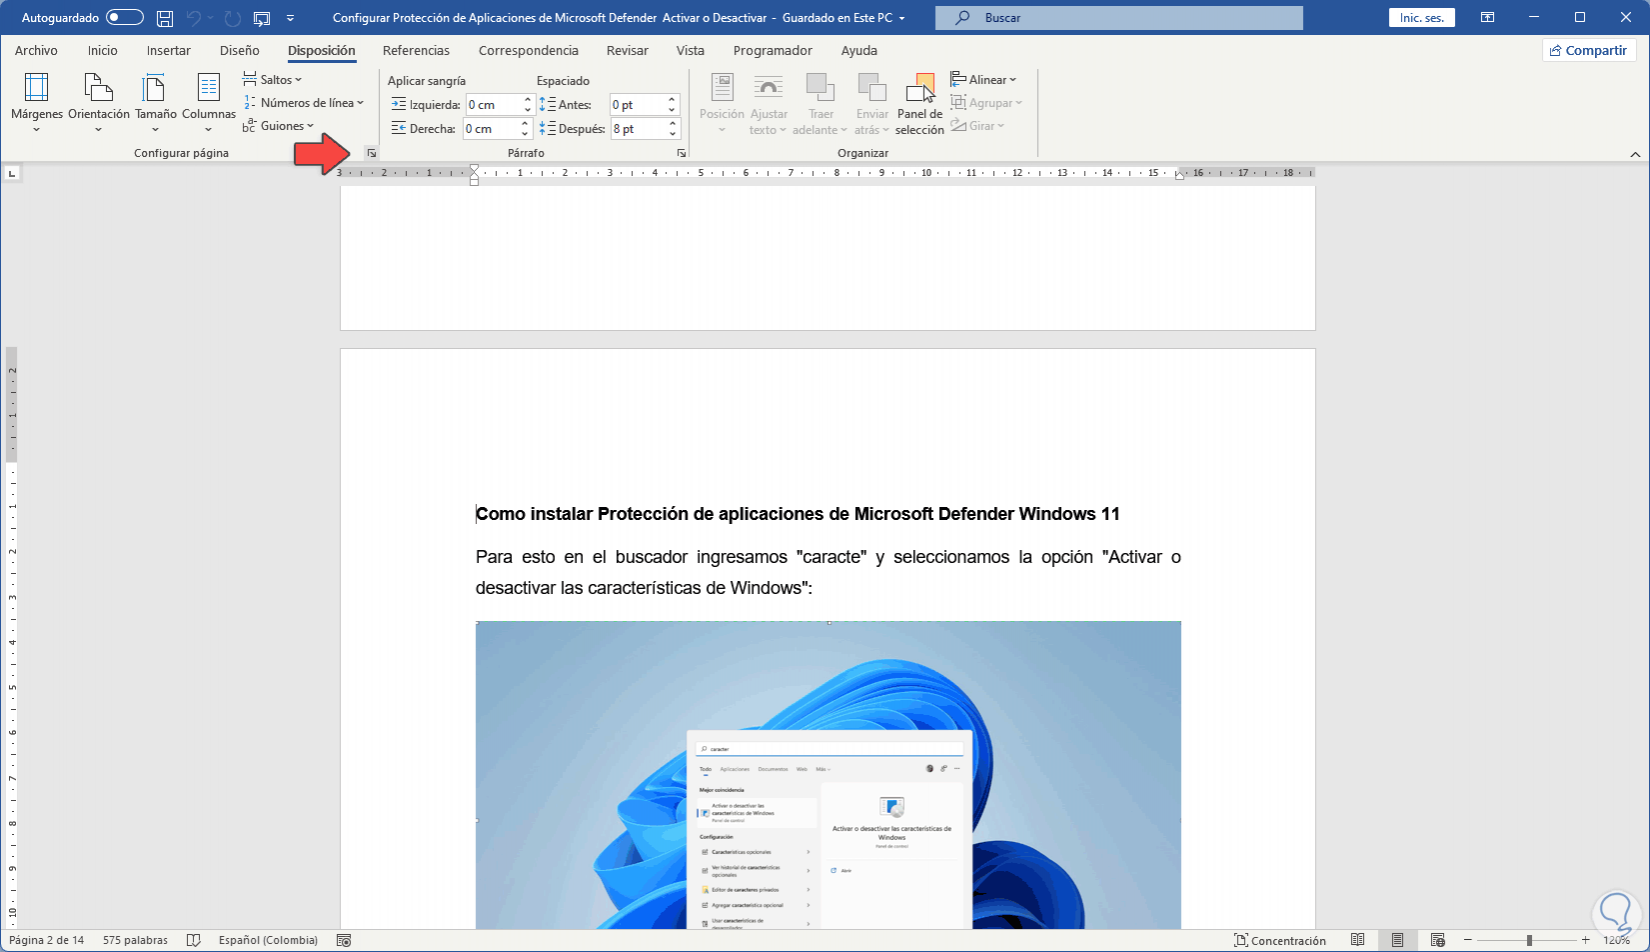Click the Compartir button
This screenshot has height=952, width=1650.
[x=1588, y=51]
